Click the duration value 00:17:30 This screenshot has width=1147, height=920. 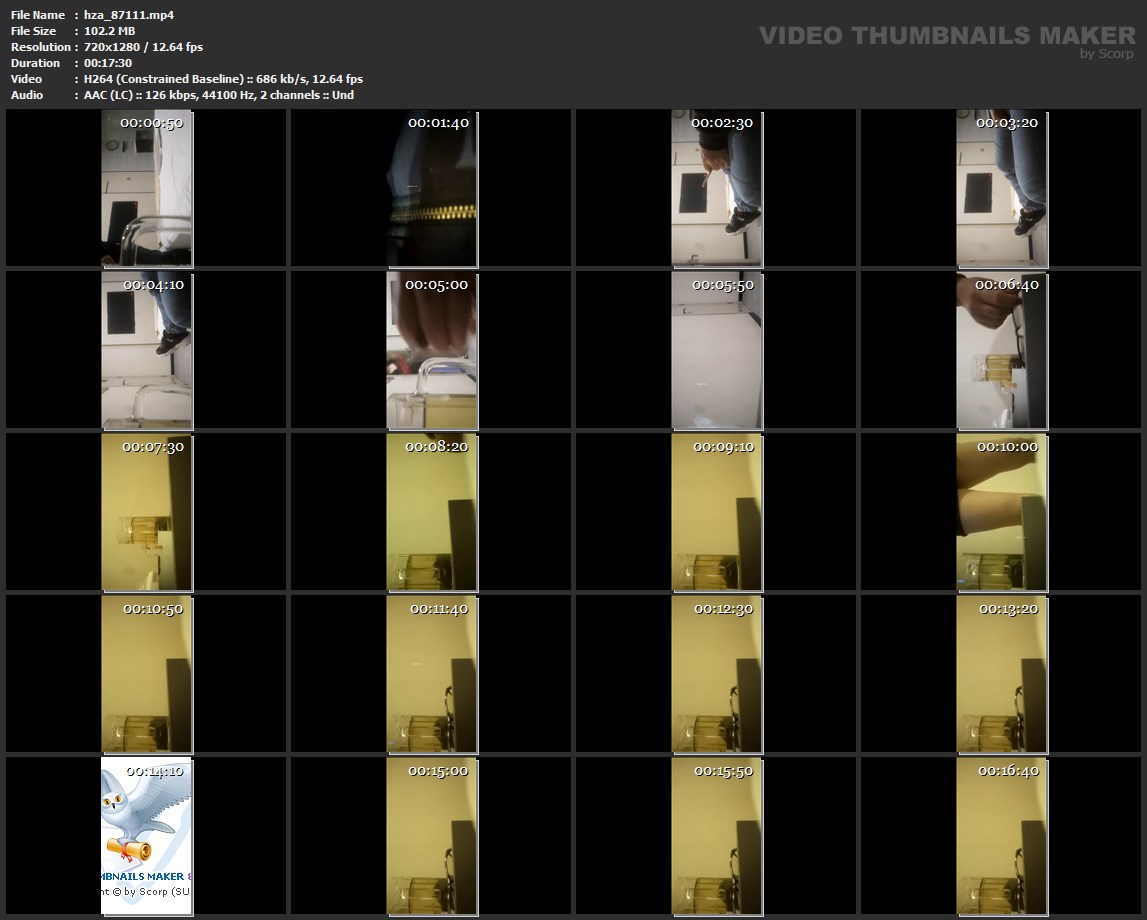(x=108, y=63)
